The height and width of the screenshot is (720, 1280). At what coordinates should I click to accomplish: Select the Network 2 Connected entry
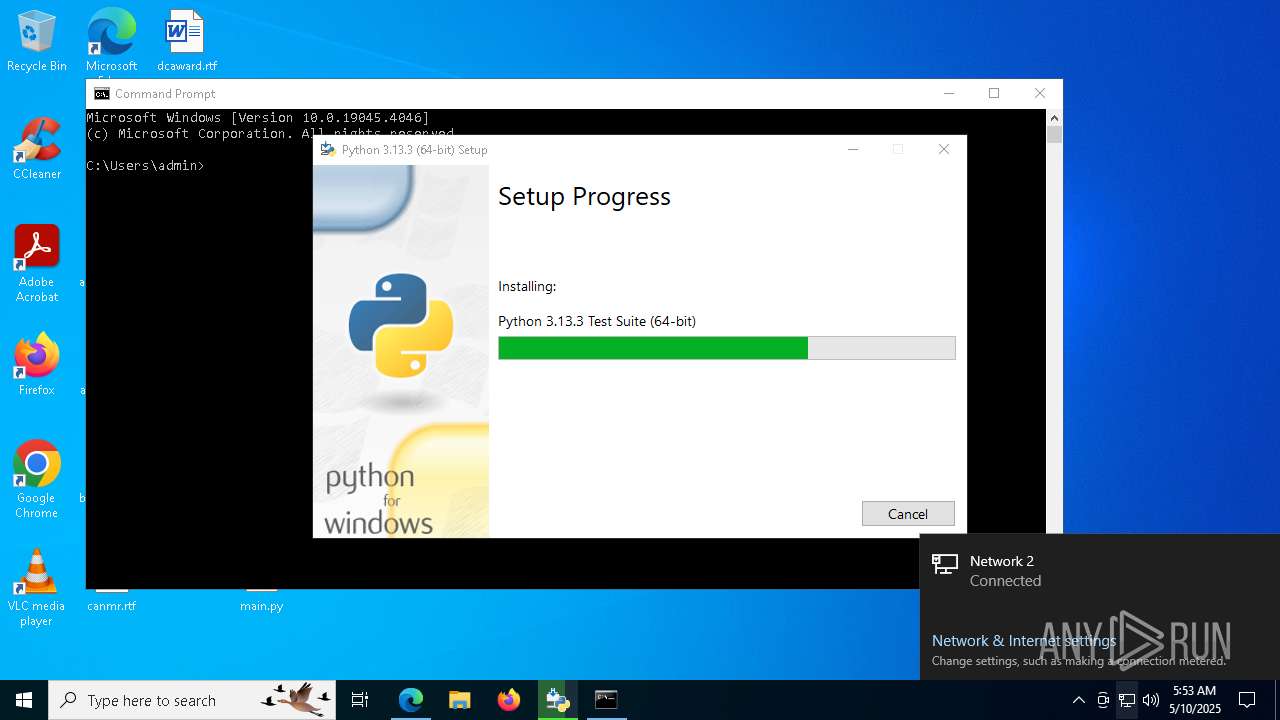1100,570
